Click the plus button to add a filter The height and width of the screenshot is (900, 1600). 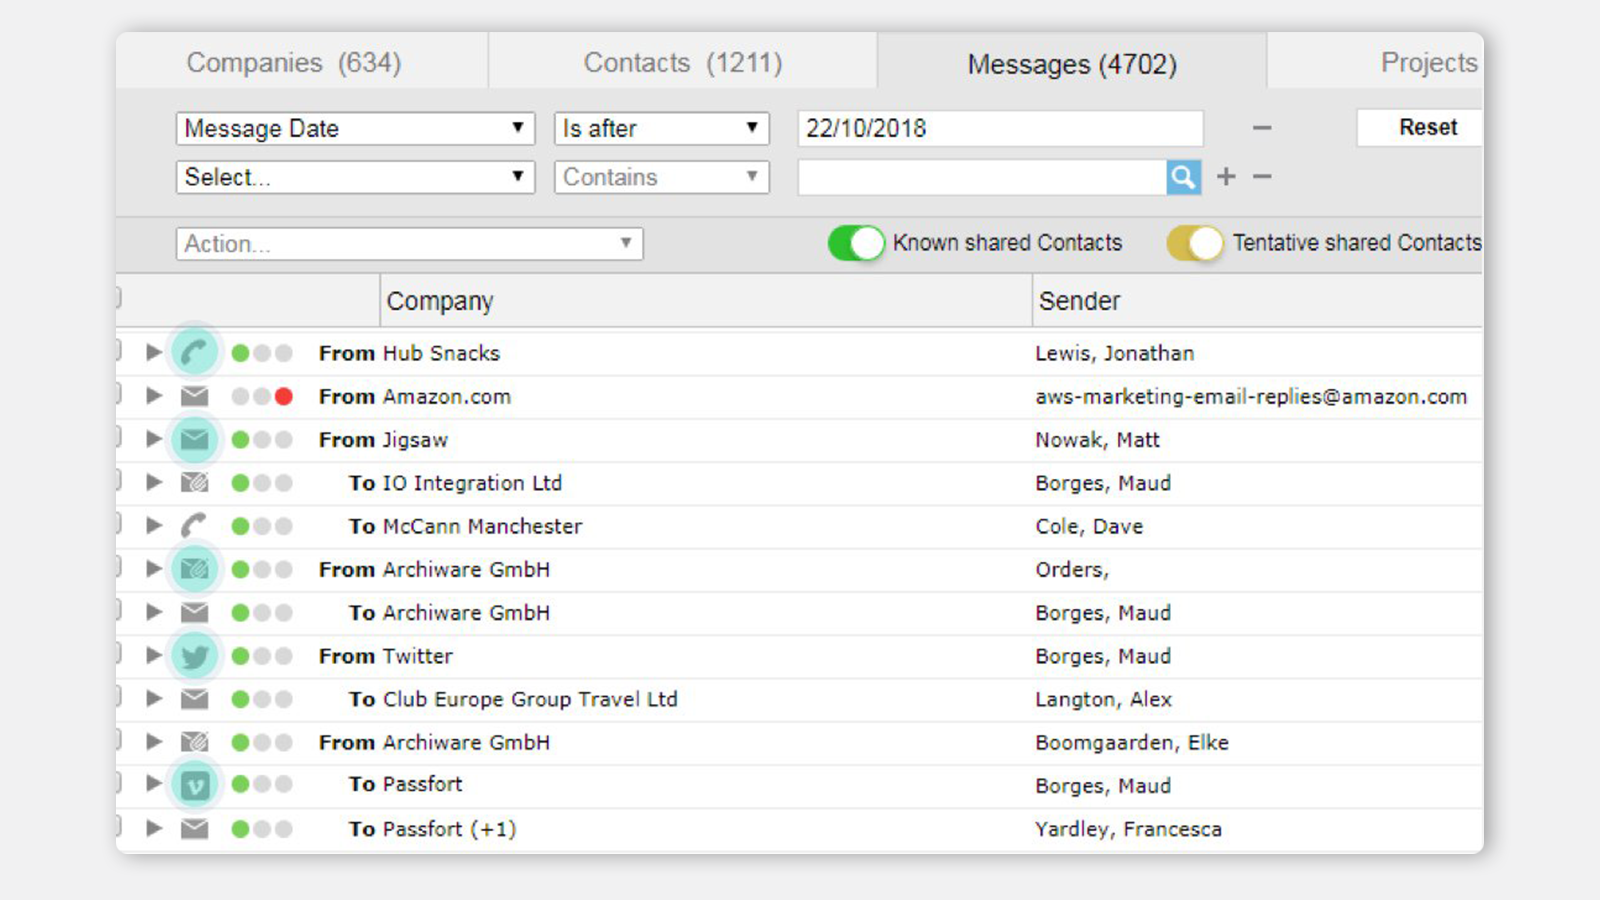[x=1225, y=176]
